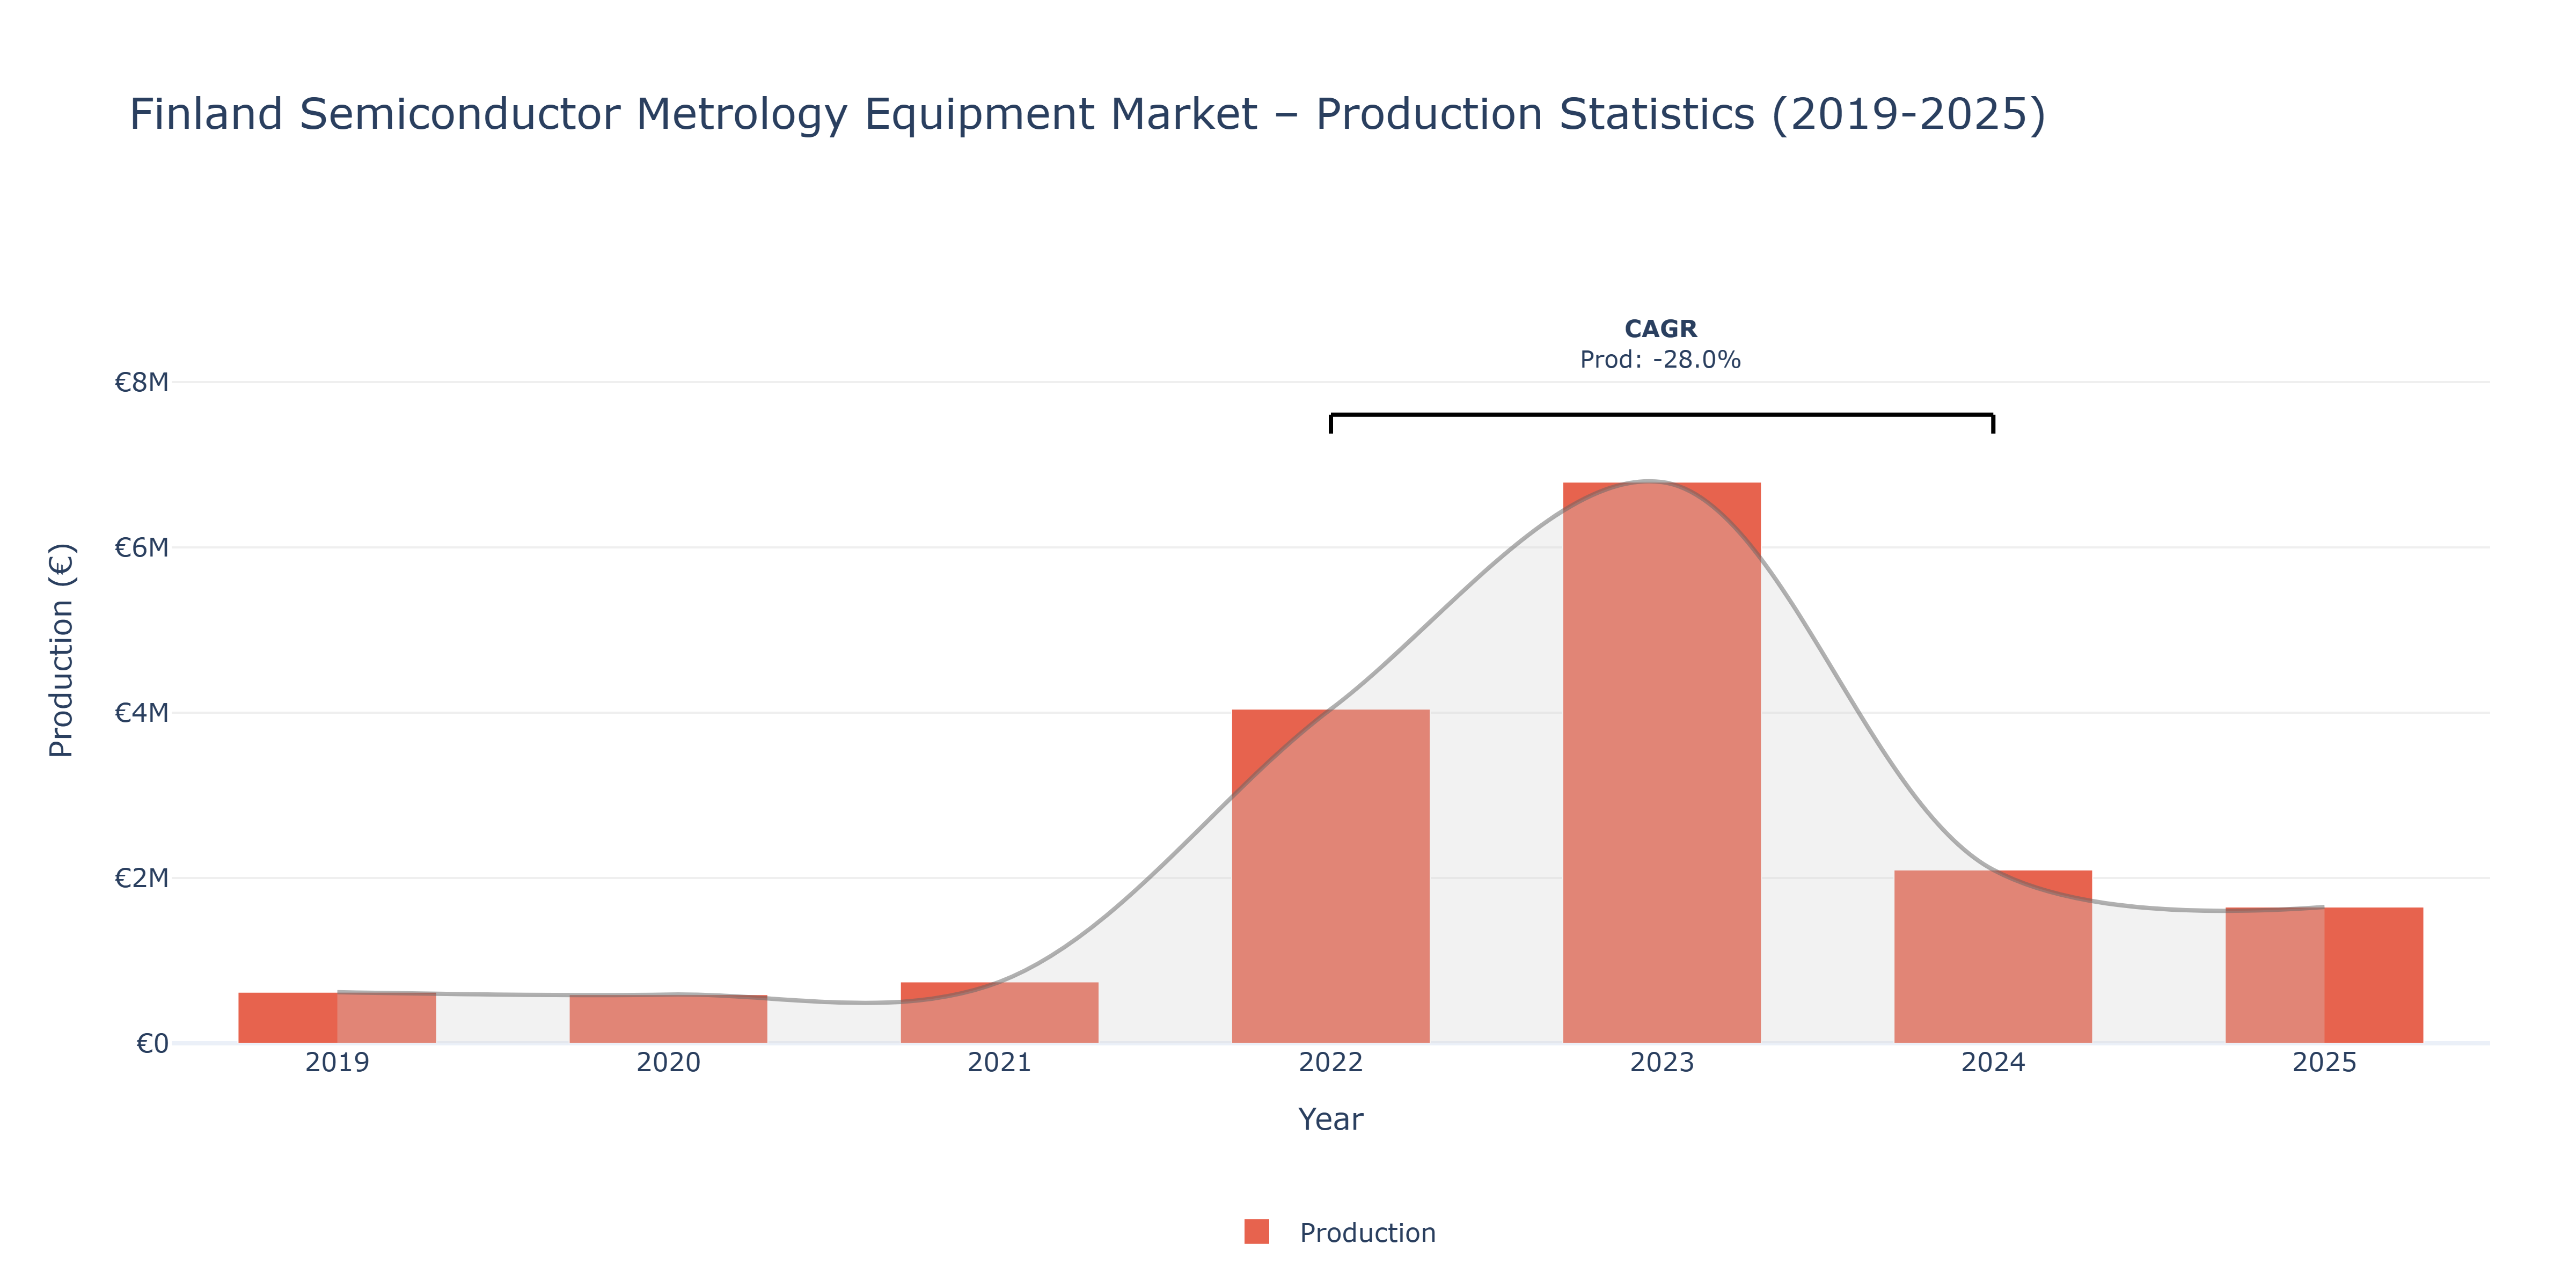This screenshot has width=2576, height=1288.
Task: Click the chart title text
Action: pyautogui.click(x=1087, y=114)
